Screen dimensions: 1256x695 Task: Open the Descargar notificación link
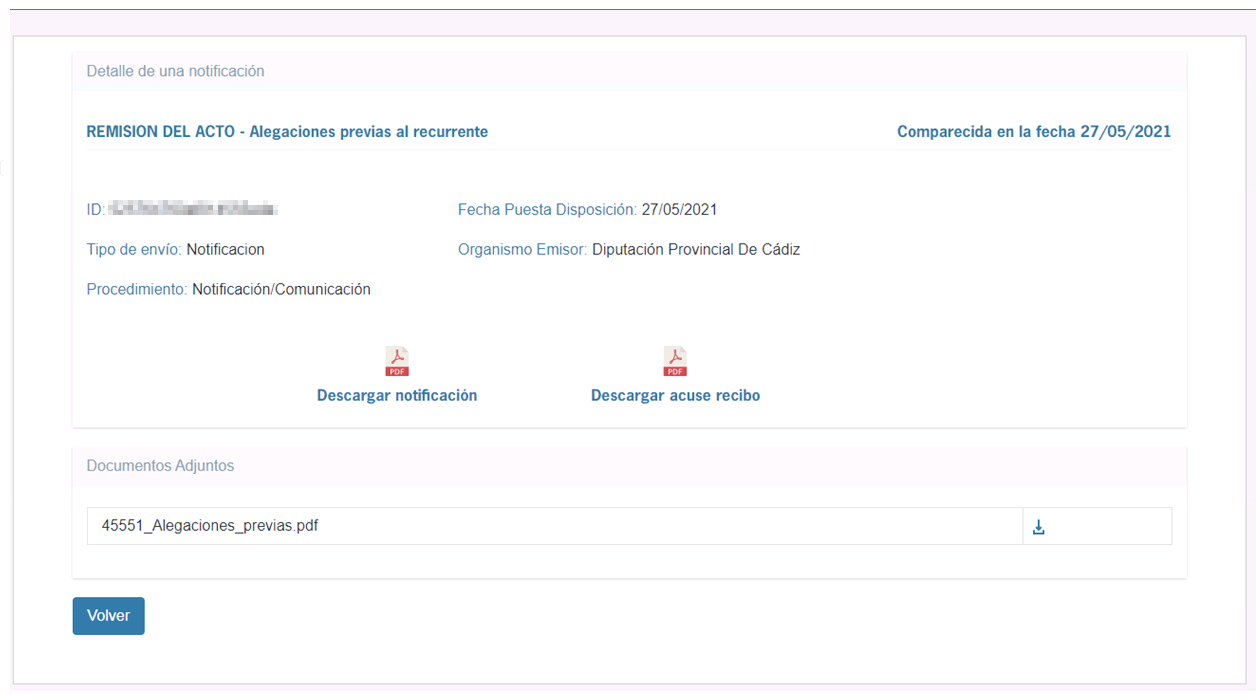coord(397,396)
